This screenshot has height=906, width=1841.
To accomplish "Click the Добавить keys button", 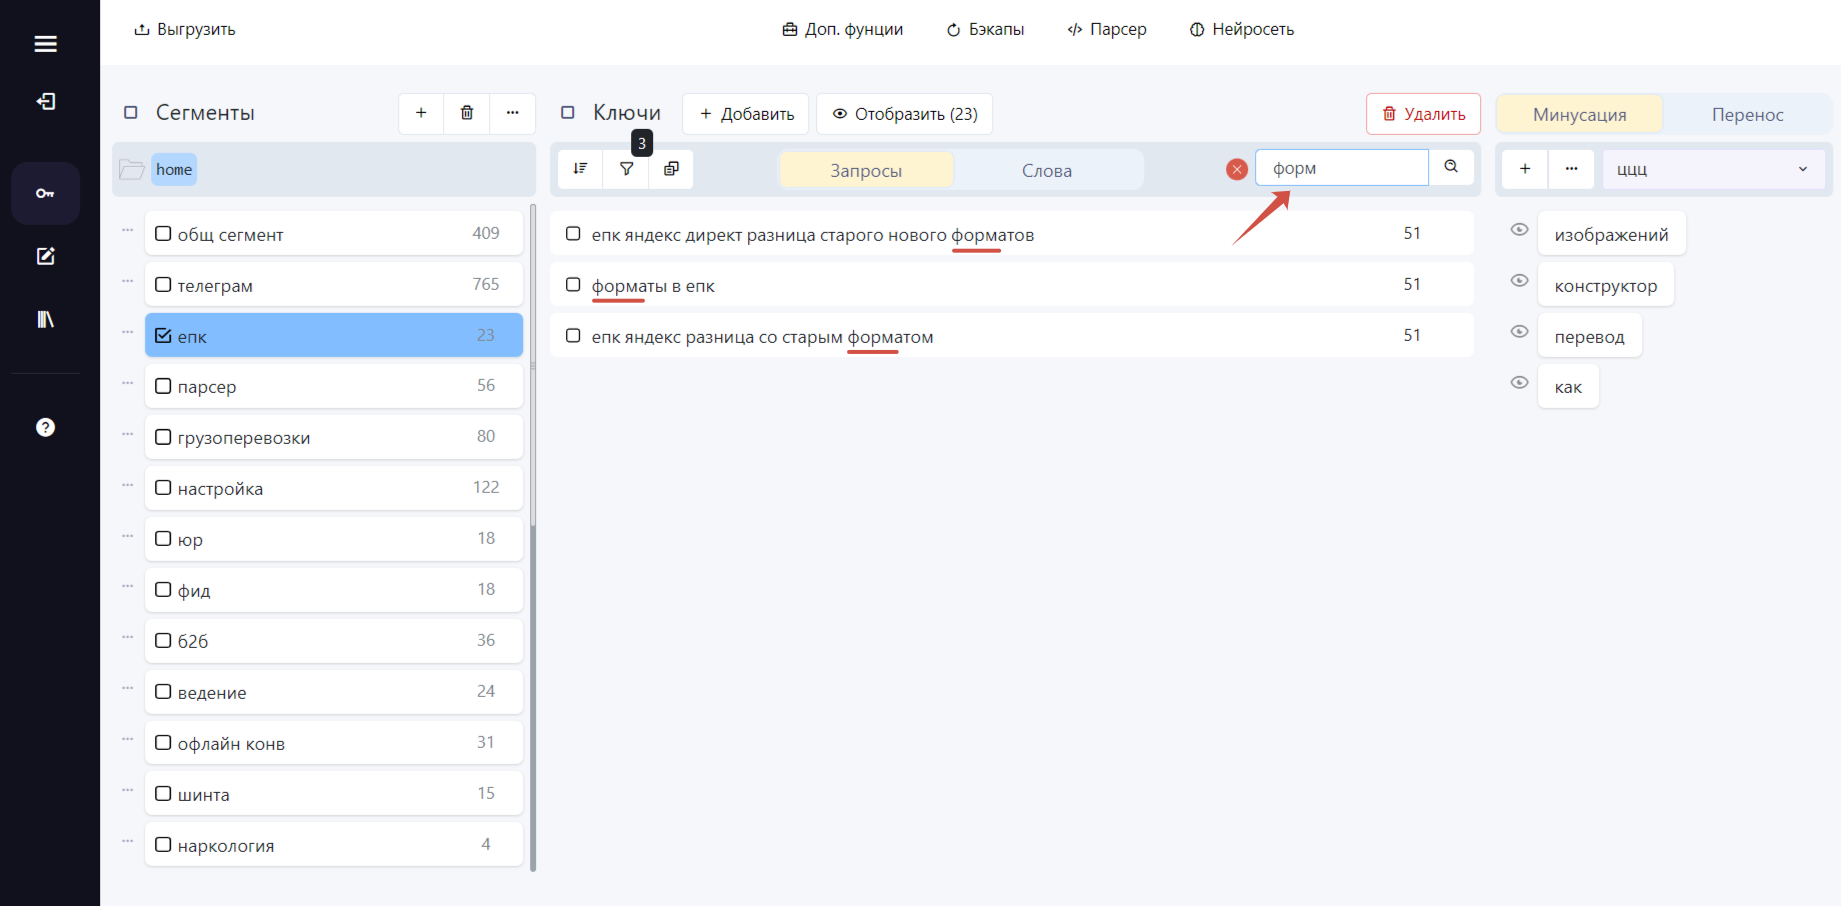I will (x=747, y=114).
